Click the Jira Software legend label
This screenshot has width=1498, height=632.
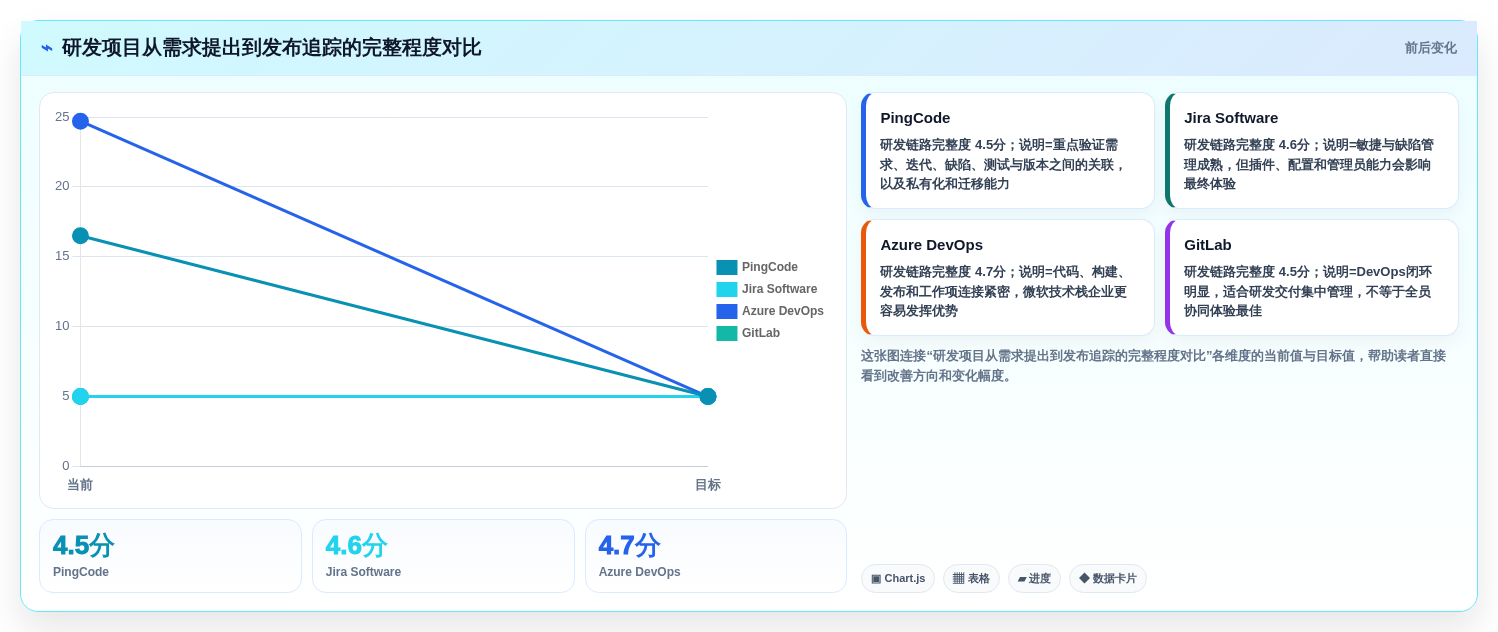779,289
